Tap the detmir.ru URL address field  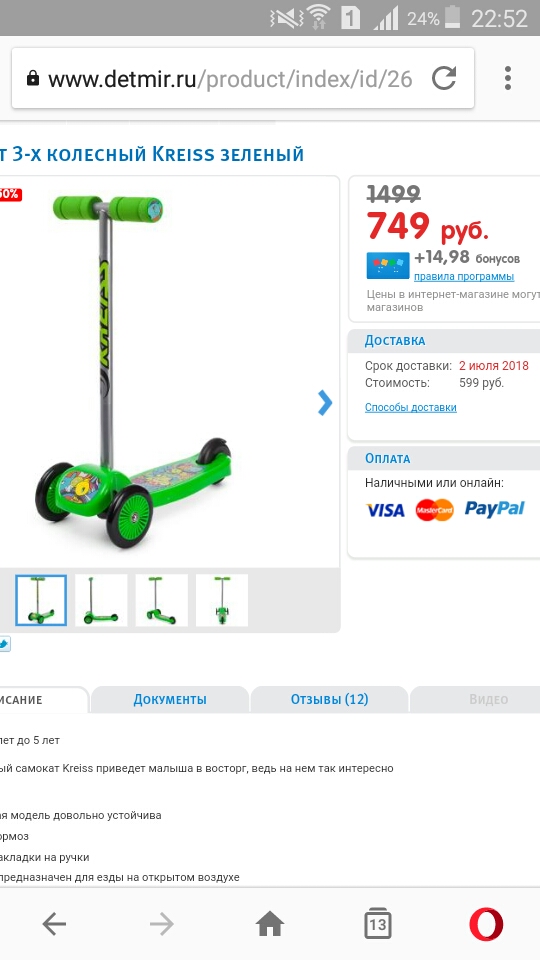(x=230, y=79)
